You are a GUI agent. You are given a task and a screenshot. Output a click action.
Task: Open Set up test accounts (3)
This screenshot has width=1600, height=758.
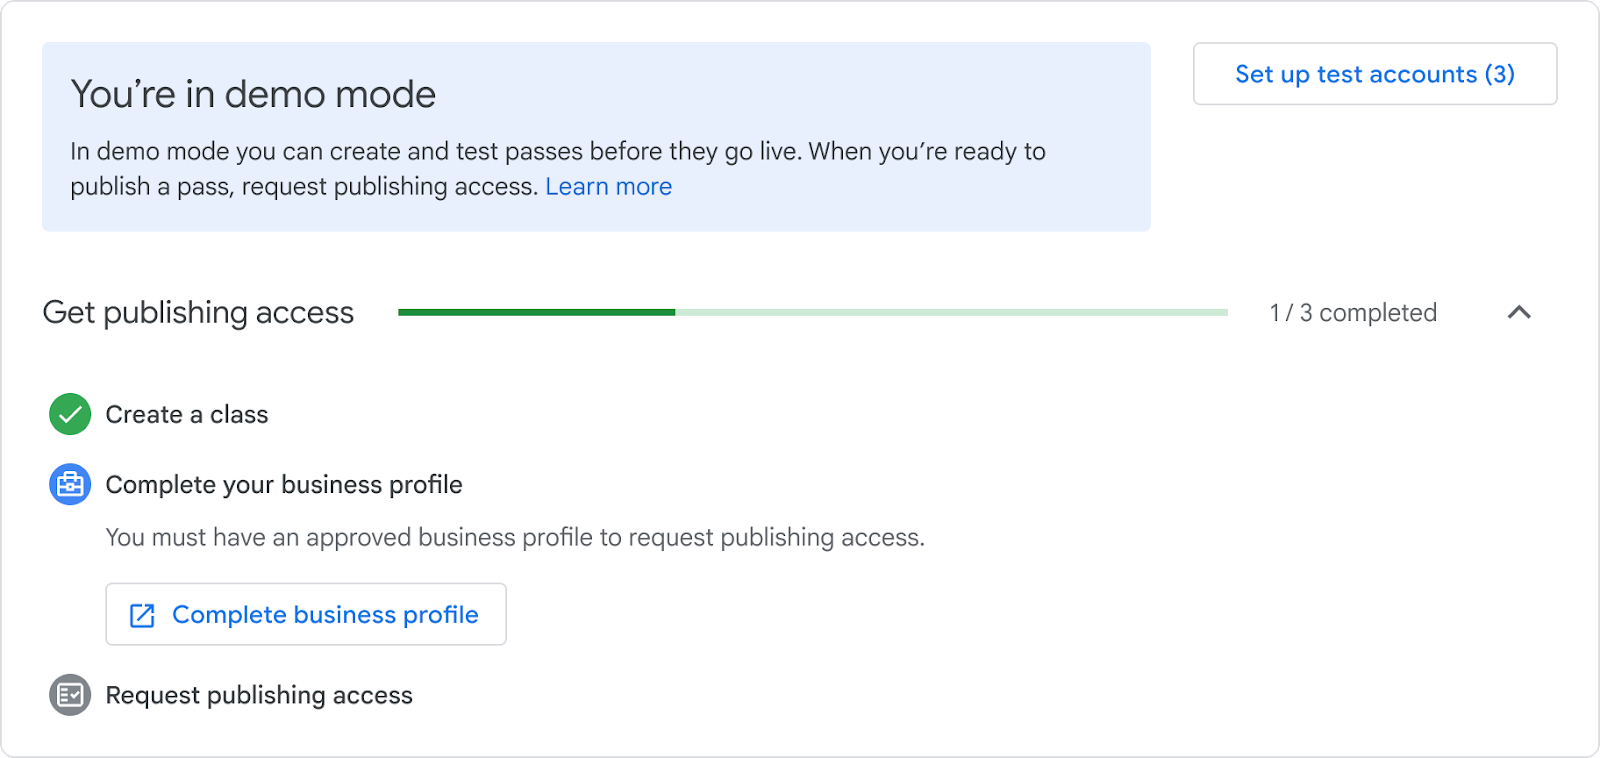(x=1375, y=74)
